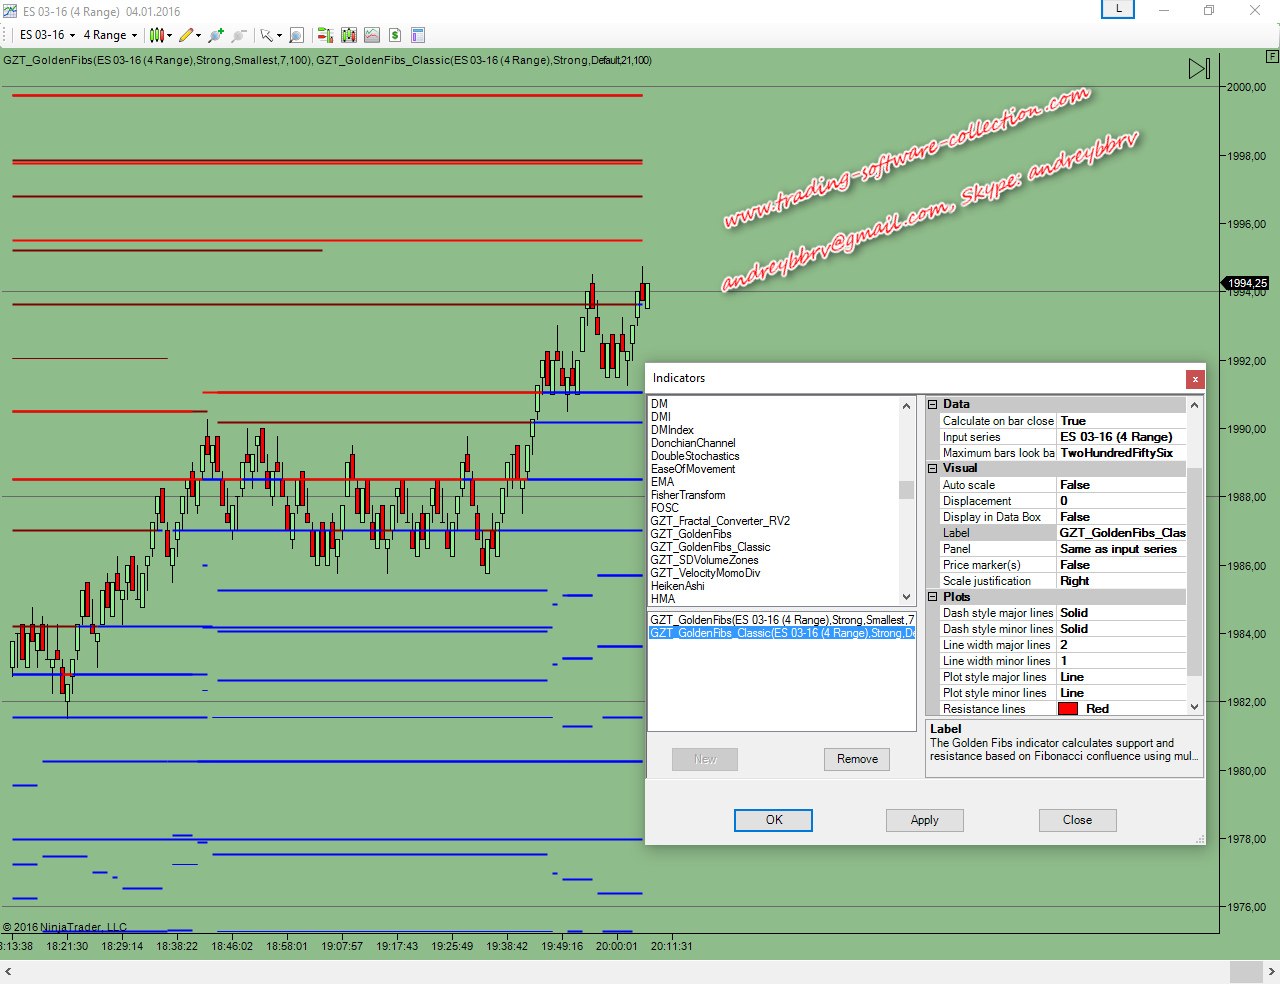Open the chart style candlestick tool
This screenshot has width=1280, height=984.
point(157,35)
